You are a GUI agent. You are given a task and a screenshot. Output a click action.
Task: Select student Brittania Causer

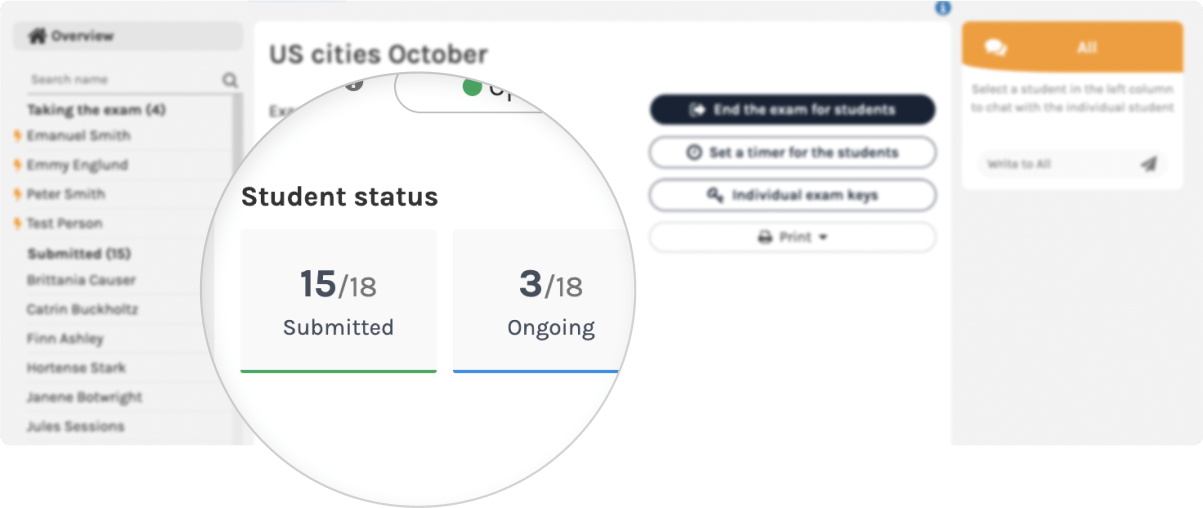[x=81, y=280]
